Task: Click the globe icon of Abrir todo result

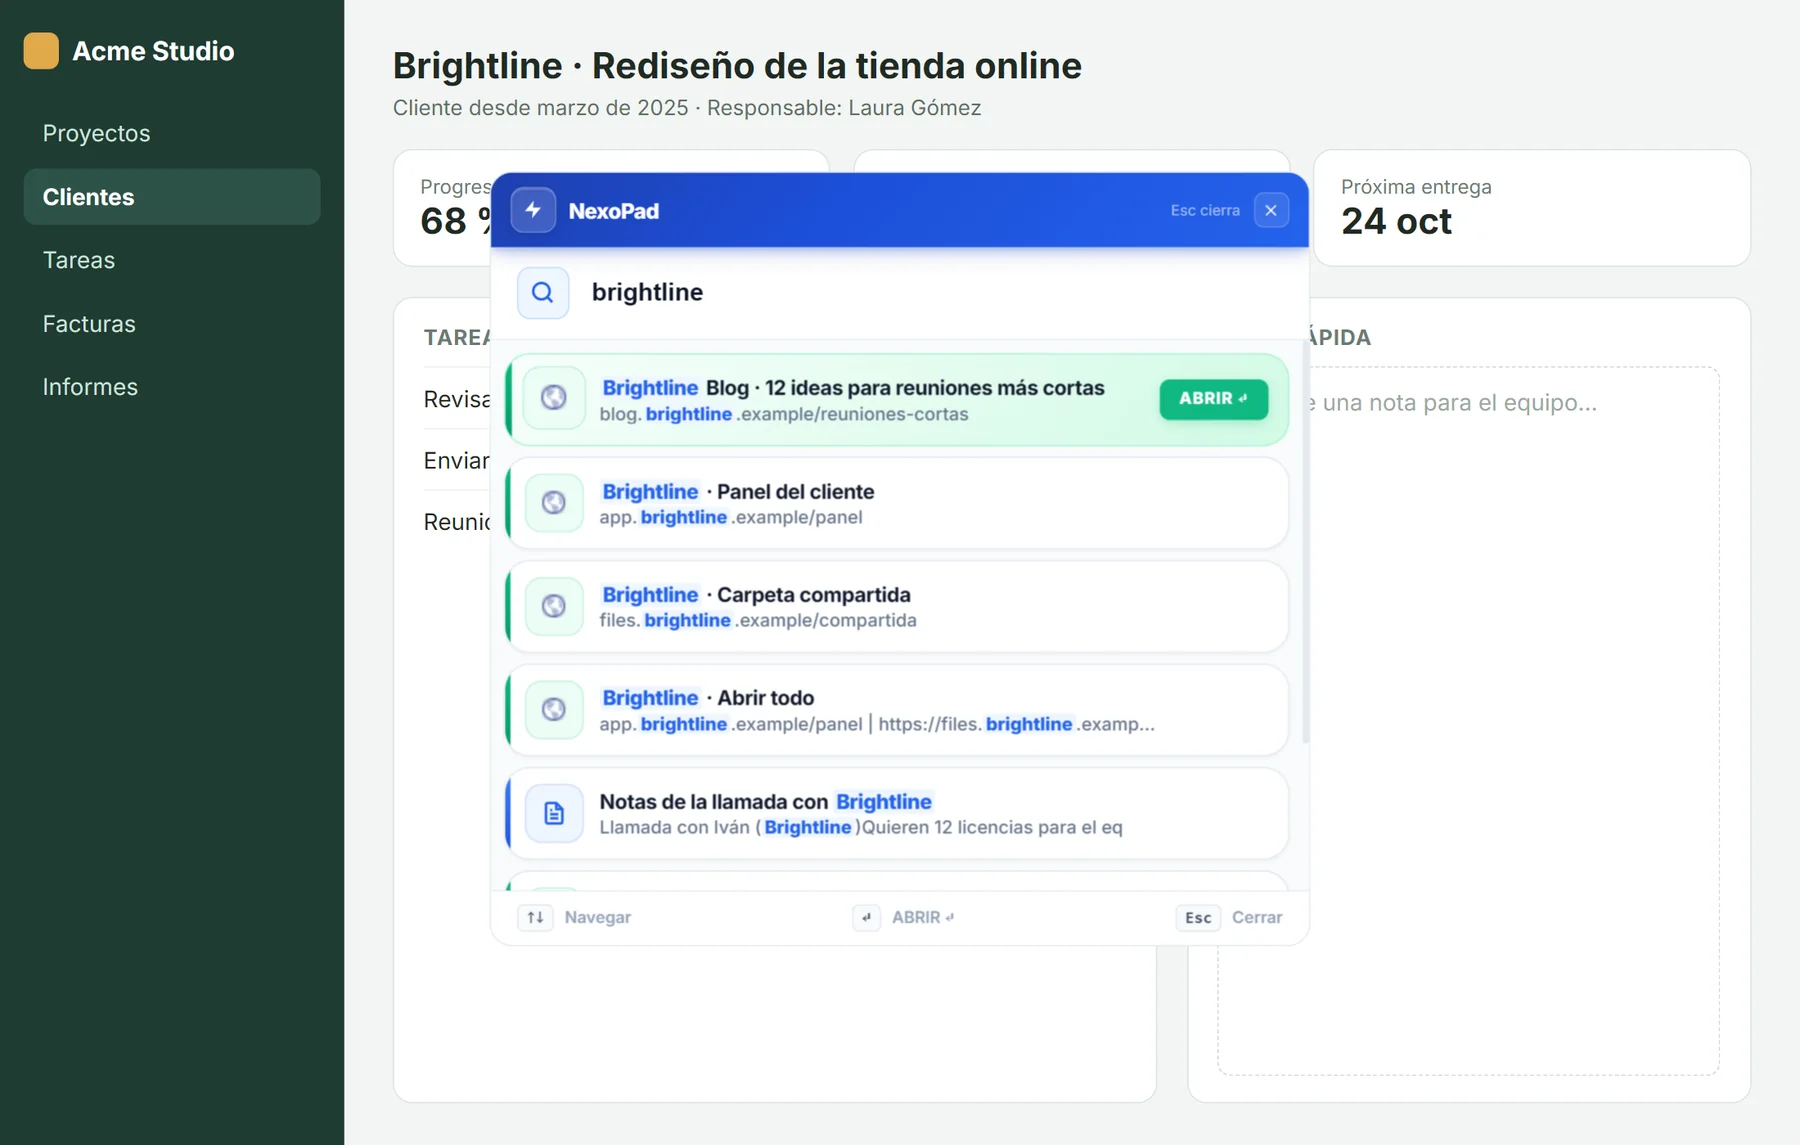Action: 554,709
